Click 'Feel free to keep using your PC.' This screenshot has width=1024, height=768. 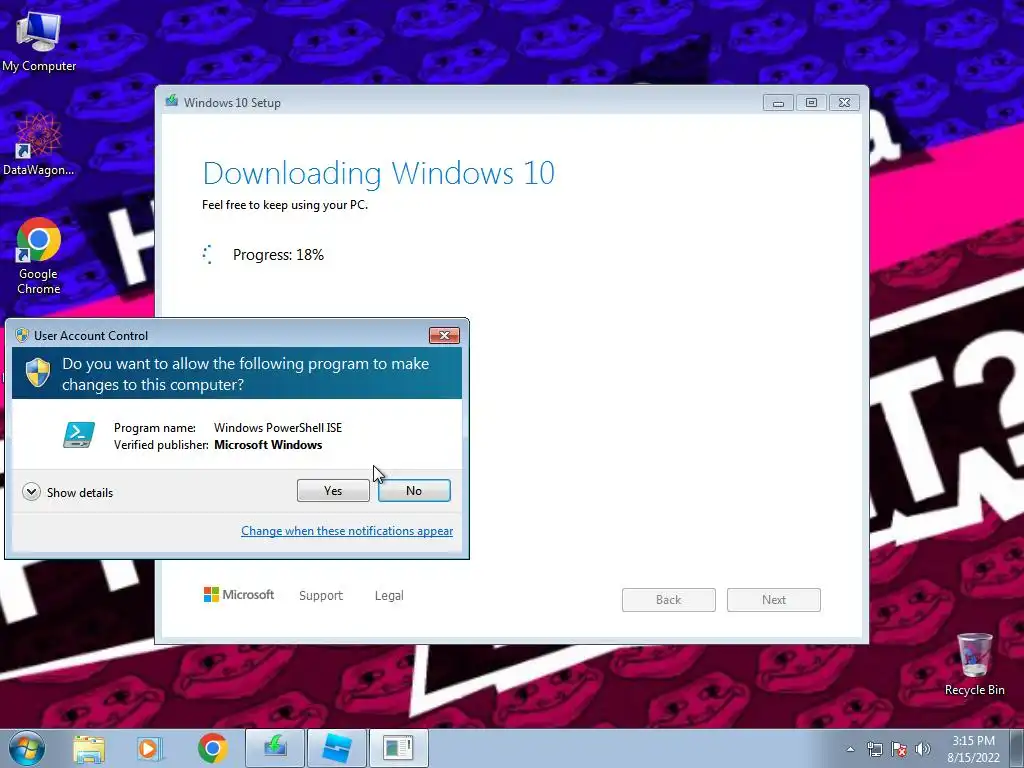coord(285,205)
